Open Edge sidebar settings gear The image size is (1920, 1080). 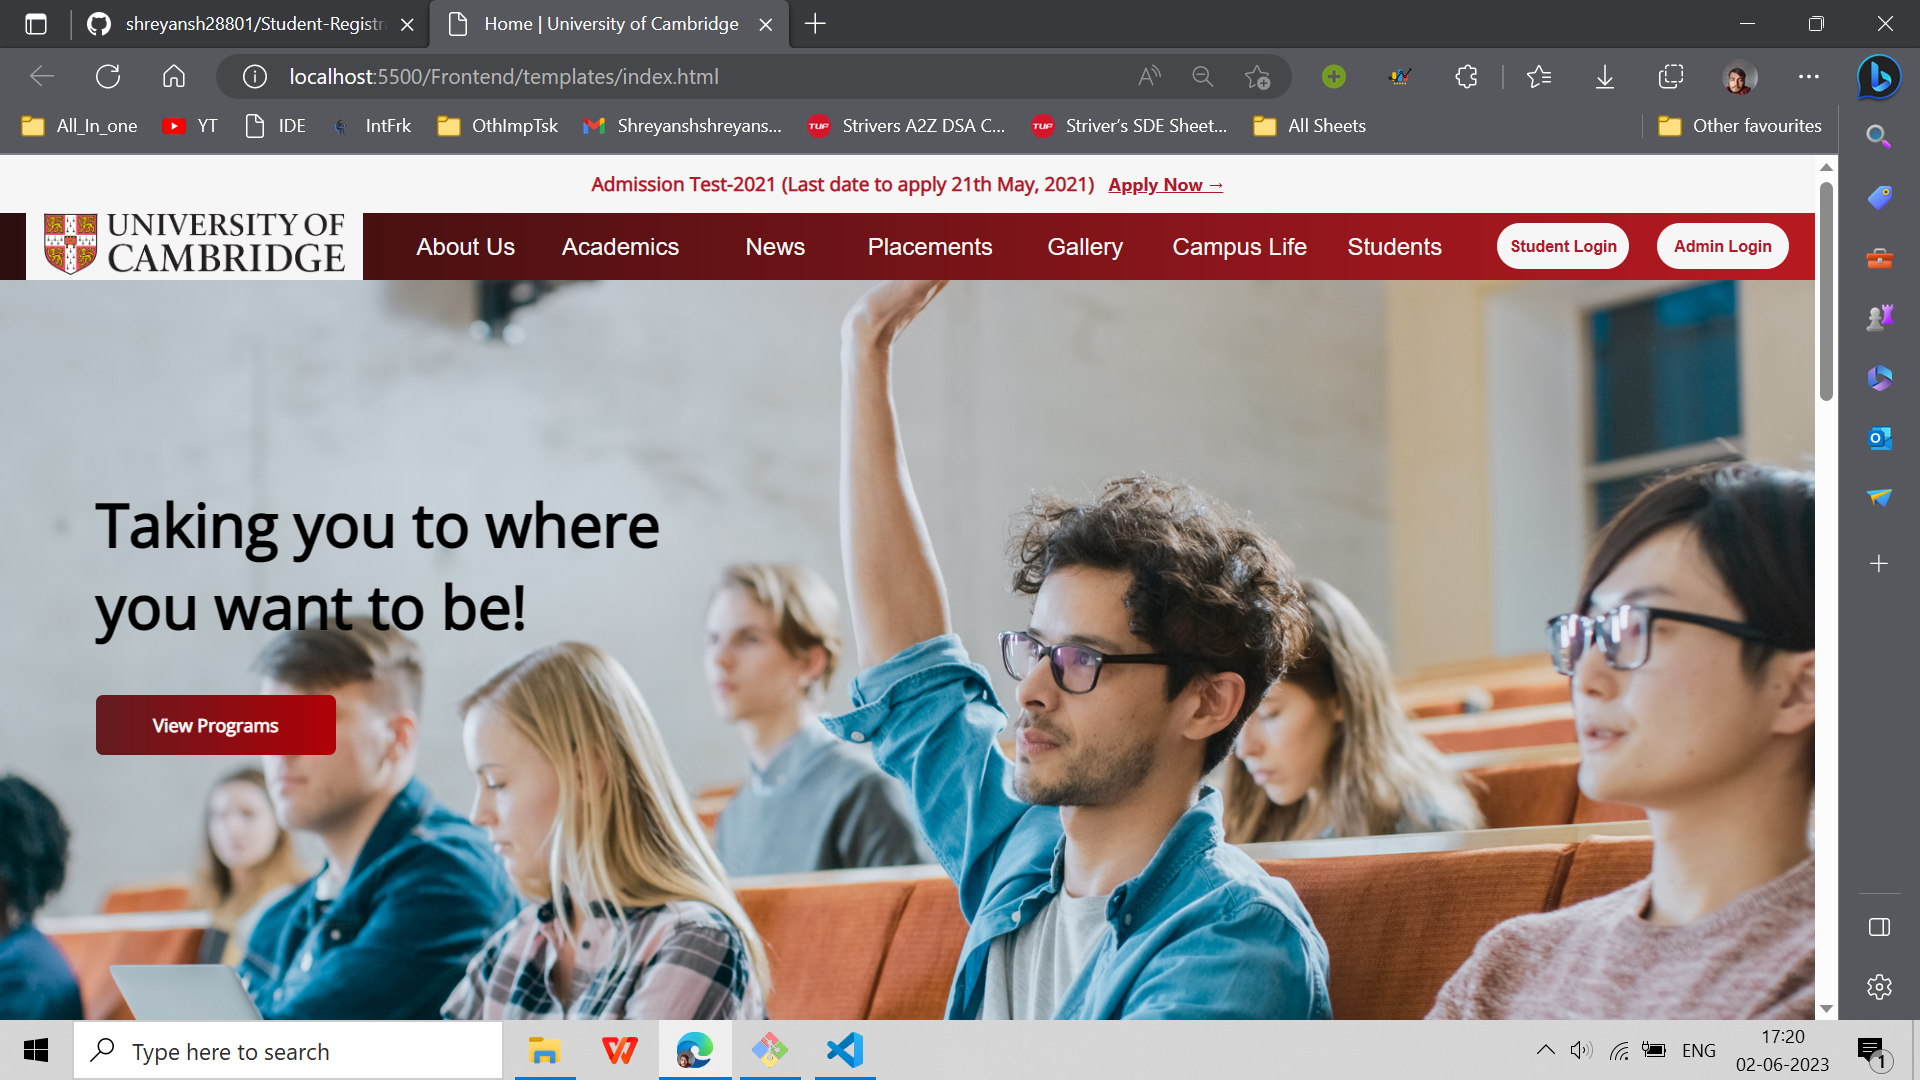pyautogui.click(x=1879, y=987)
